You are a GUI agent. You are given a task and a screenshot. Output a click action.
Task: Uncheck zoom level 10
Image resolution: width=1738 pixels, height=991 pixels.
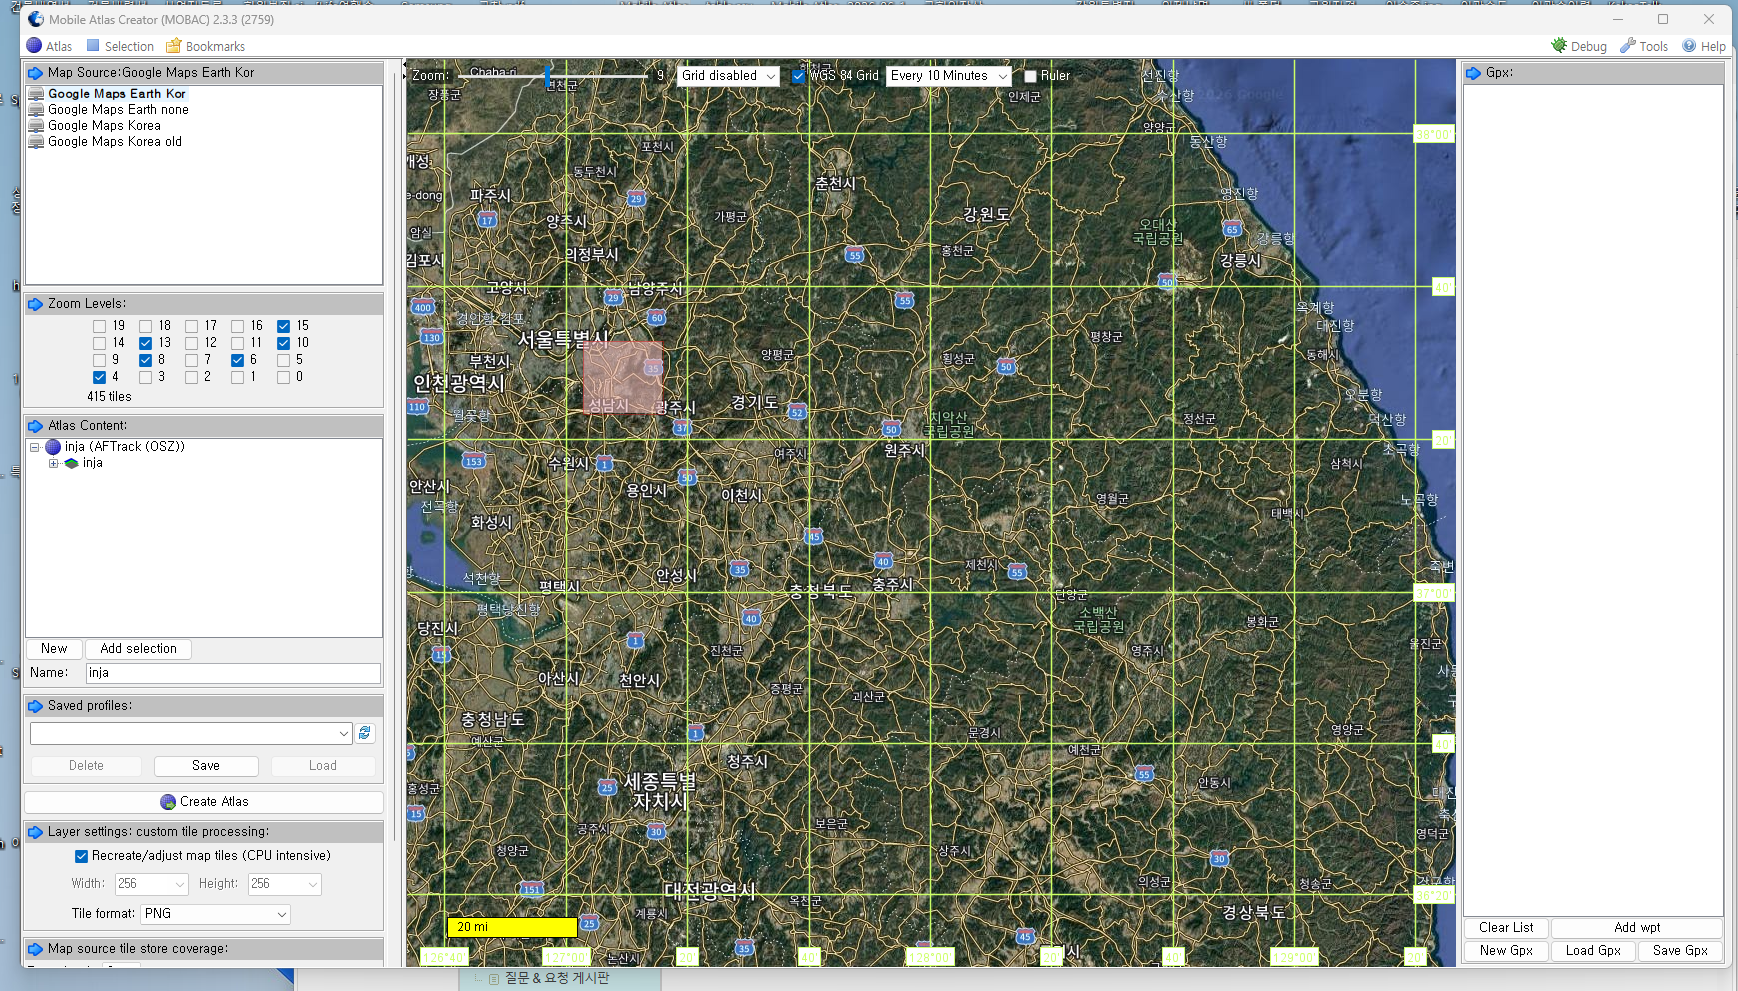[283, 343]
